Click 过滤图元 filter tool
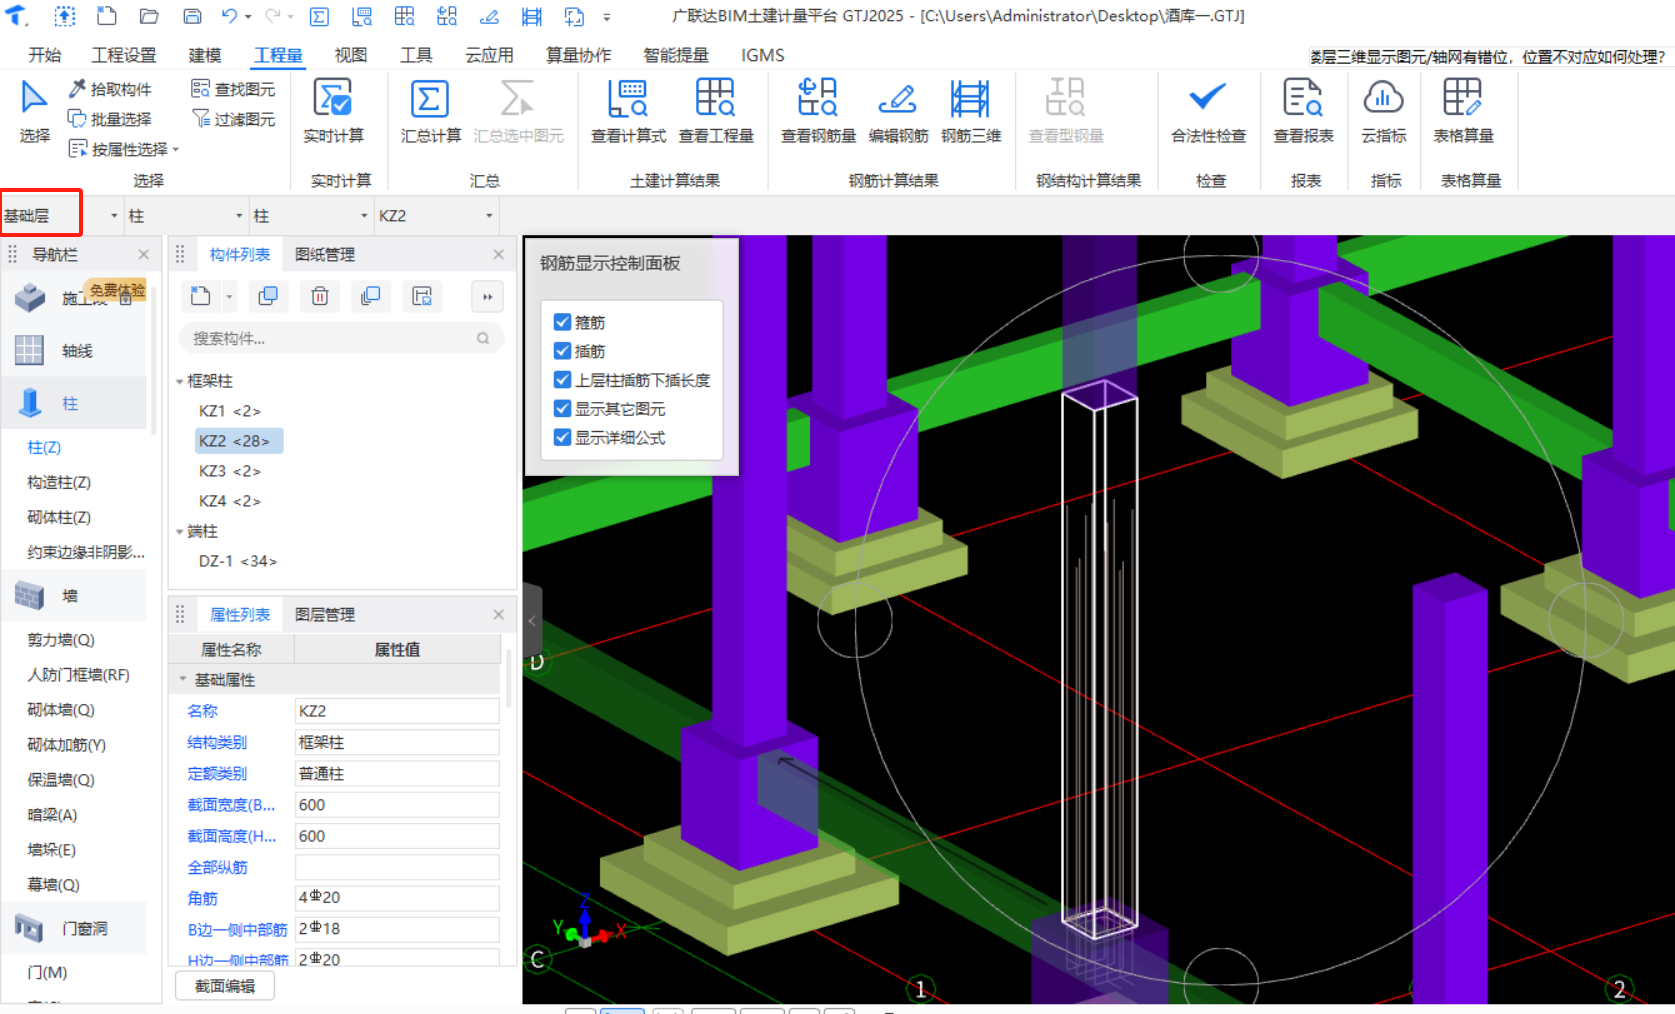Screen dimensions: 1675x1014 pyautogui.click(x=233, y=119)
